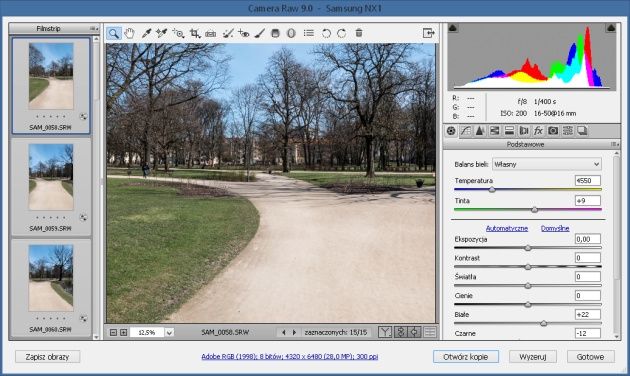Go to previous image arrow
The image size is (630, 376).
[x=284, y=333]
